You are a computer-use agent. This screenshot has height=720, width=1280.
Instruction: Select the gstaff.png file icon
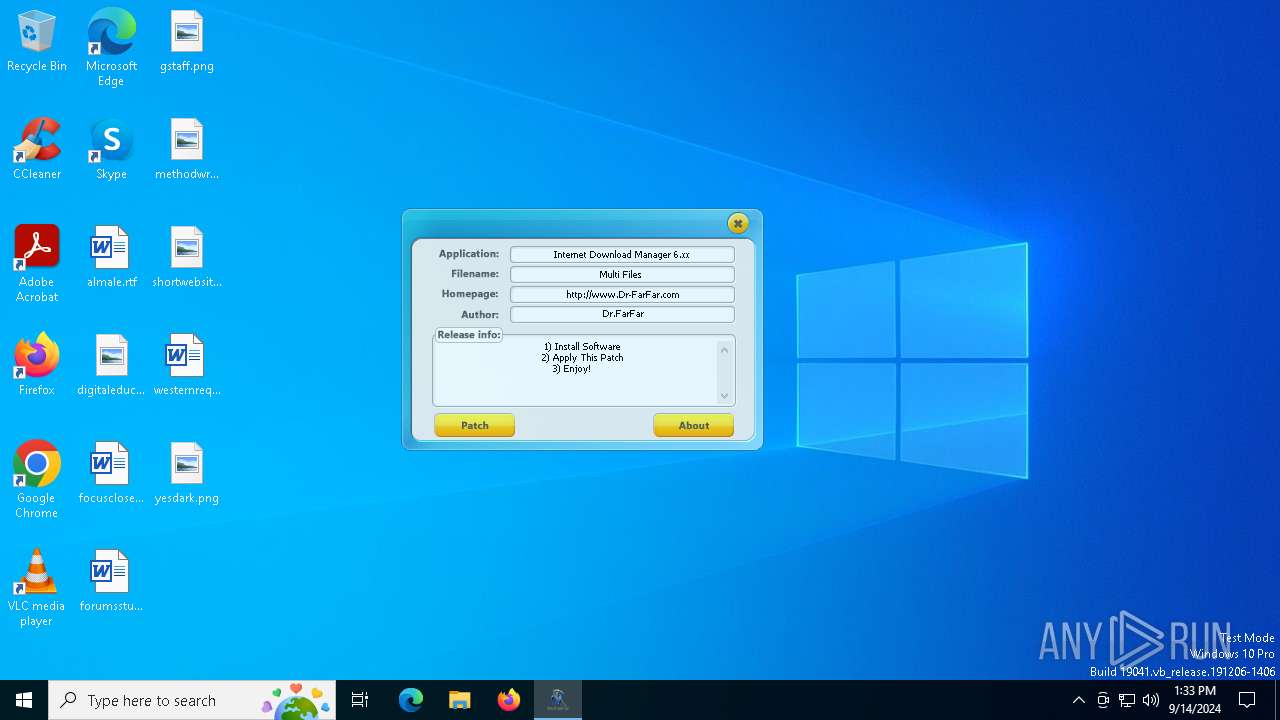pos(187,42)
